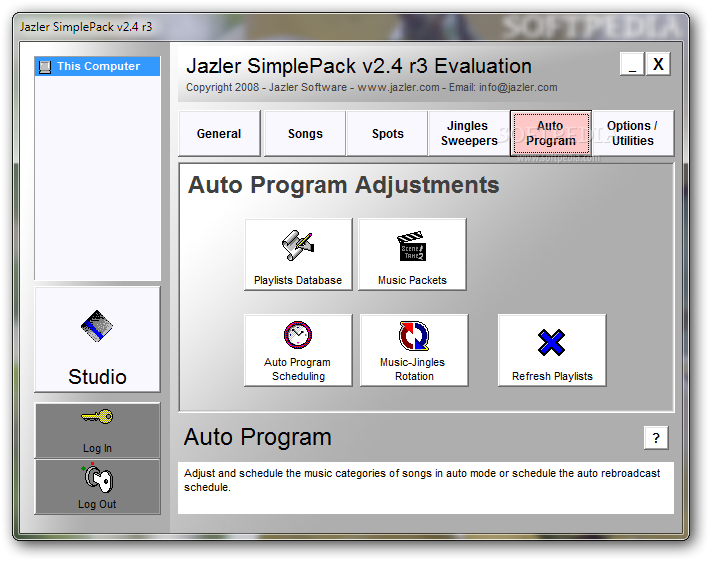Switch to the General tab
The width and height of the screenshot is (710, 561).
(219, 134)
